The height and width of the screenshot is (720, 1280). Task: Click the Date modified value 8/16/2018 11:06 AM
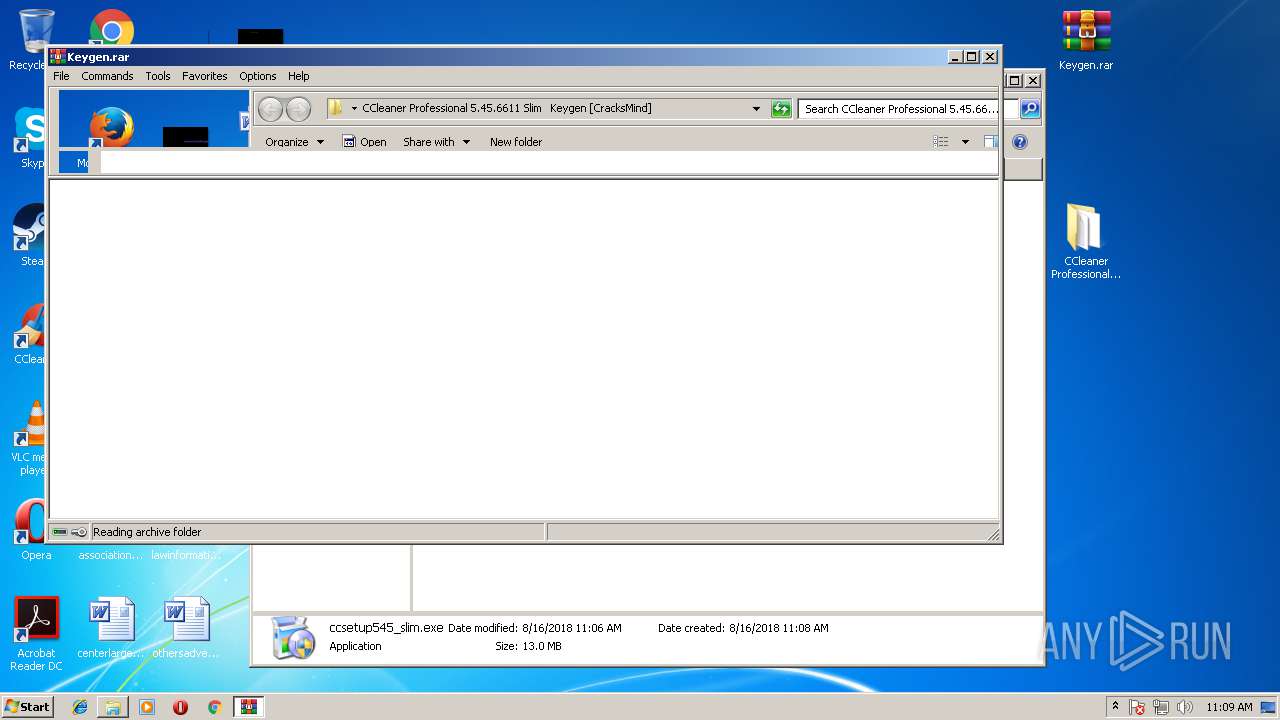572,628
